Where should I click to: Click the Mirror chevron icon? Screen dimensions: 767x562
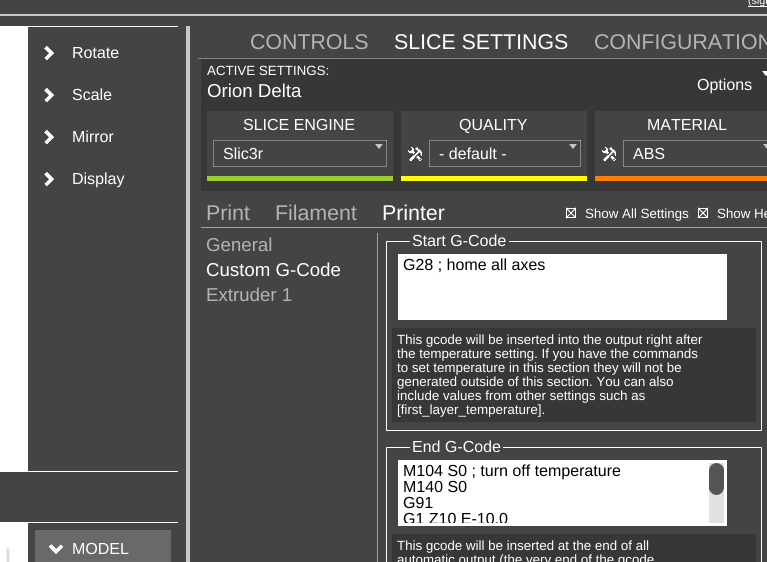point(49,137)
